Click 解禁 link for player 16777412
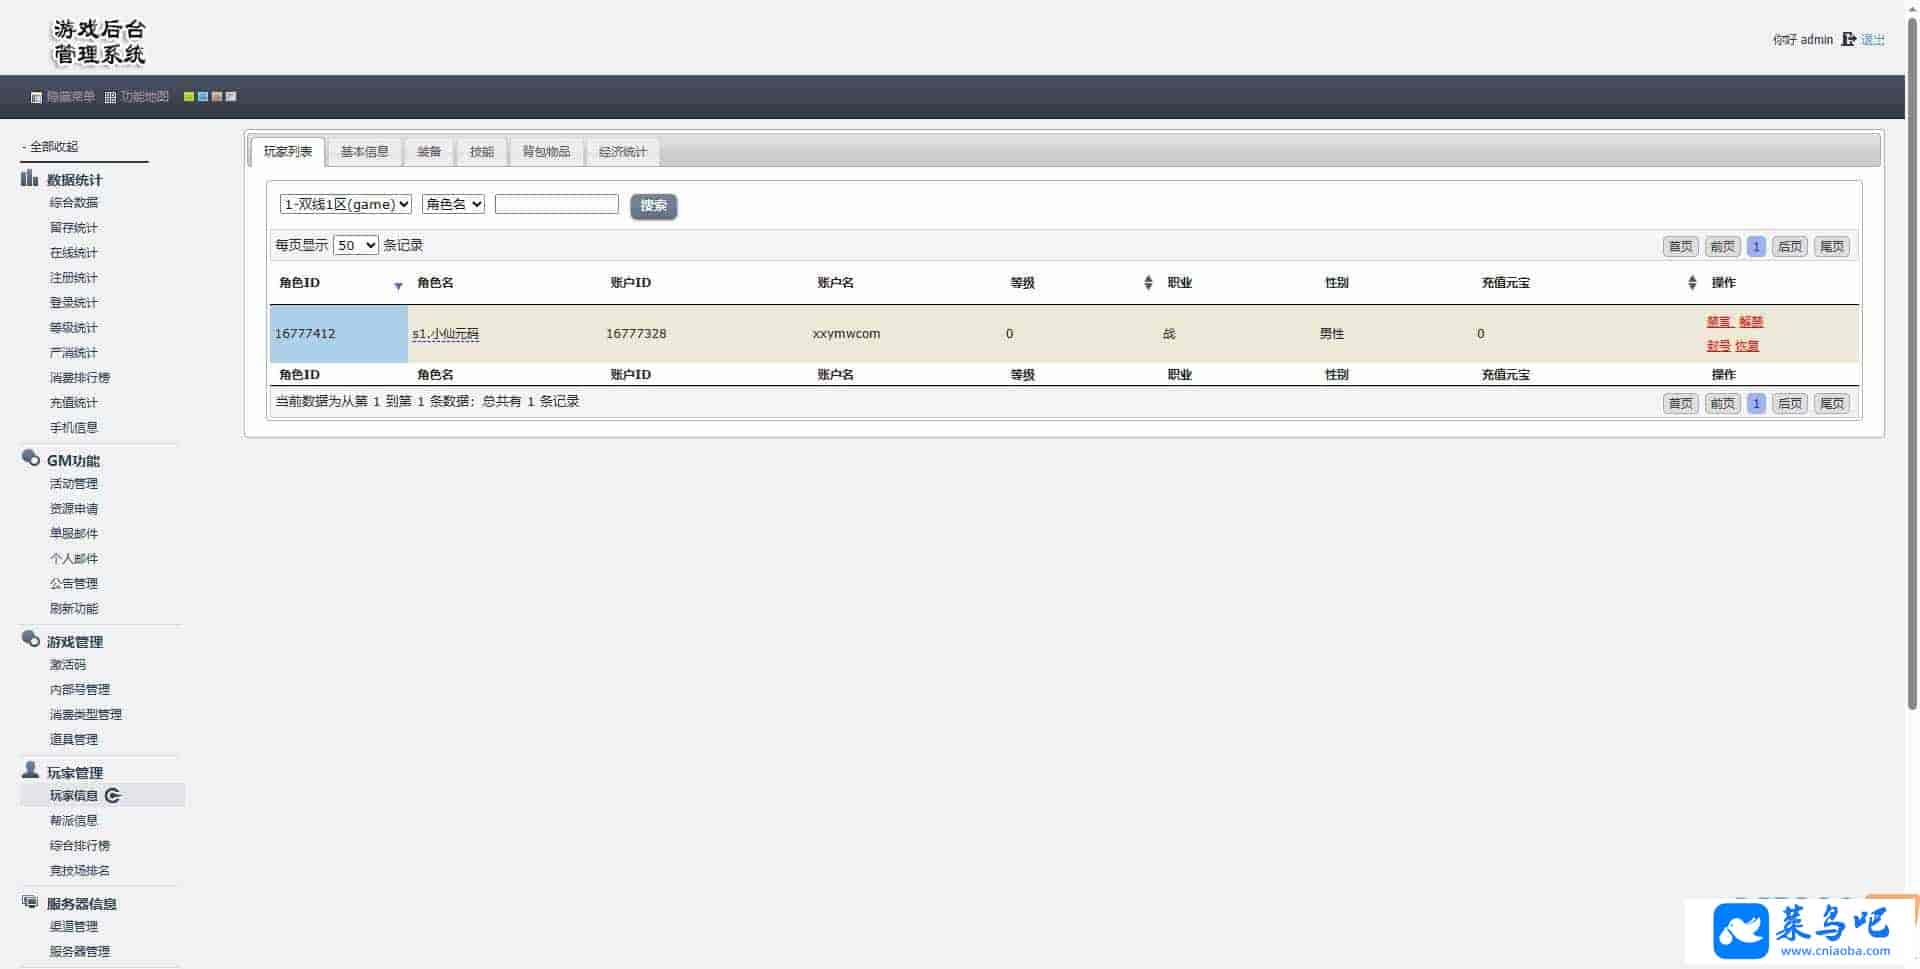 click(x=1751, y=322)
